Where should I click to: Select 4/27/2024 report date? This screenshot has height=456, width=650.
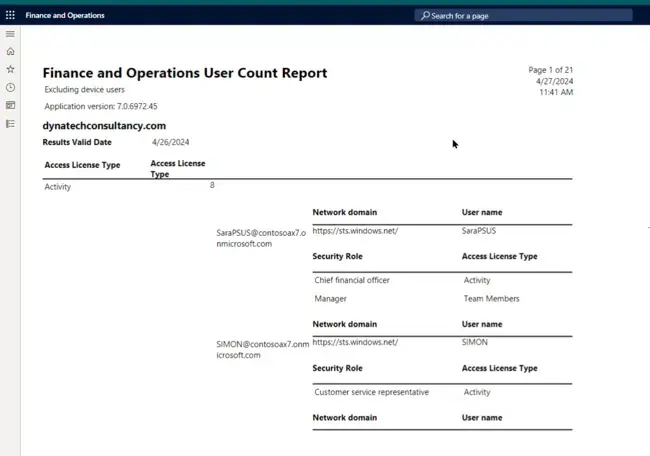click(554, 81)
